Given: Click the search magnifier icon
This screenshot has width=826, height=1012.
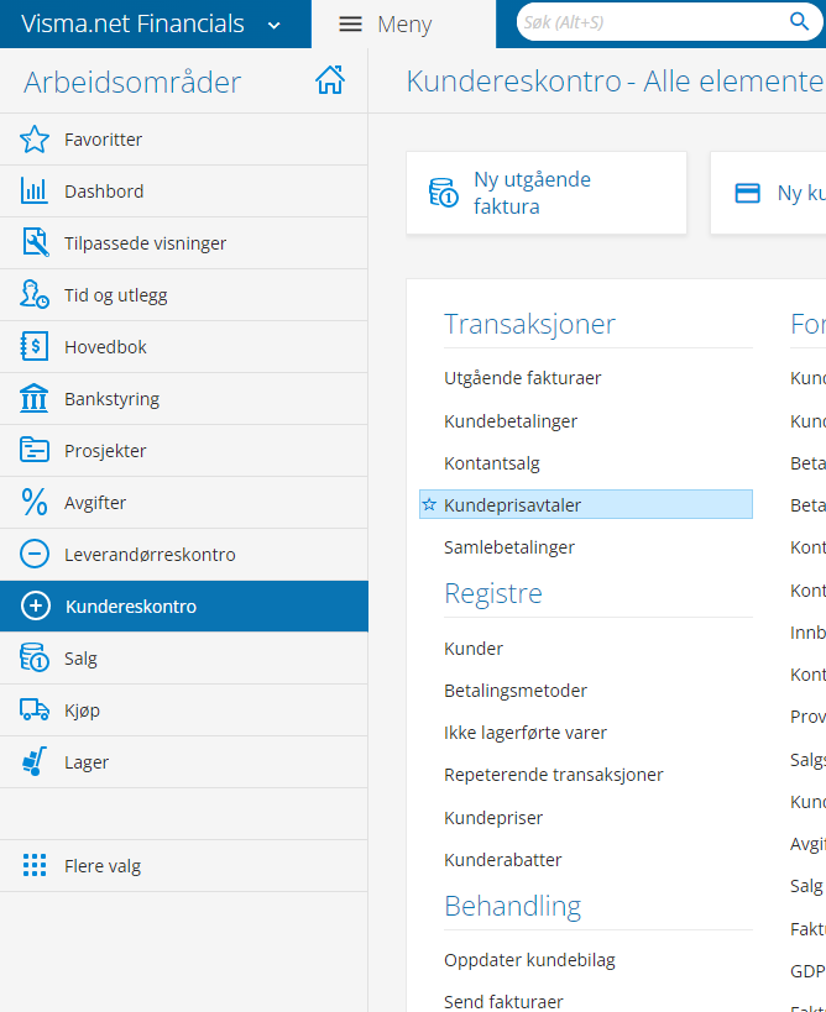Looking at the screenshot, I should click(x=799, y=22).
